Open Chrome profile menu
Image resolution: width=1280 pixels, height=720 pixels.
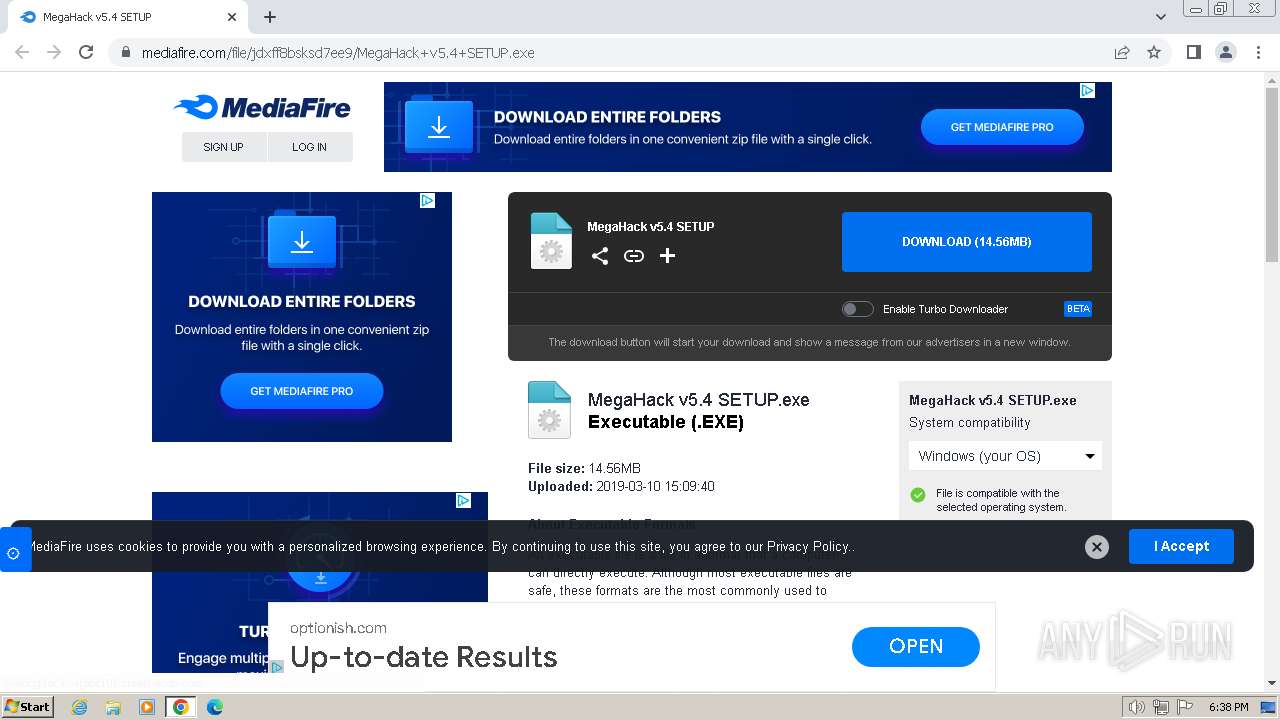(1226, 52)
